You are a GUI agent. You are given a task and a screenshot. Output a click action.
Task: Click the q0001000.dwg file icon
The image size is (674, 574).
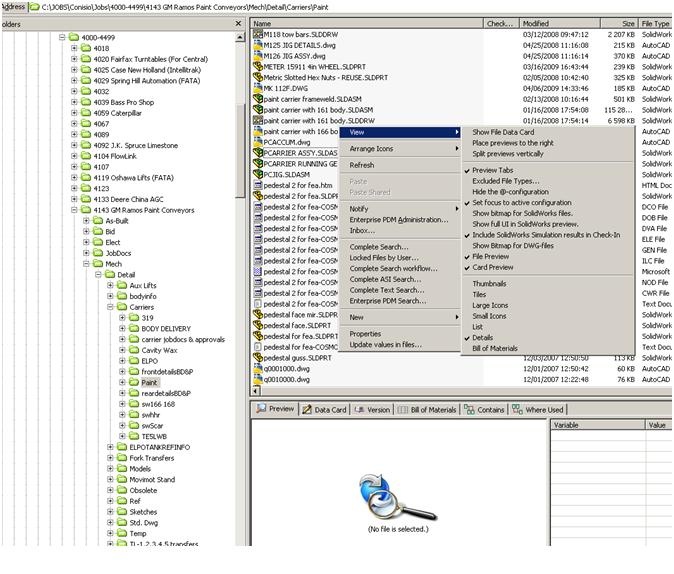257,368
